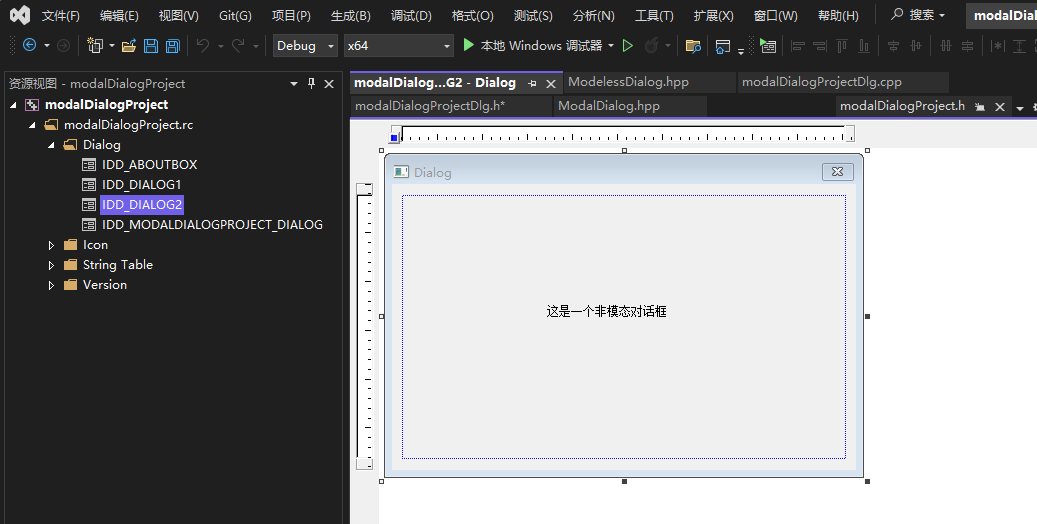
Task: Close the modalDialogProject.h tab
Action: pyautogui.click(x=1000, y=107)
